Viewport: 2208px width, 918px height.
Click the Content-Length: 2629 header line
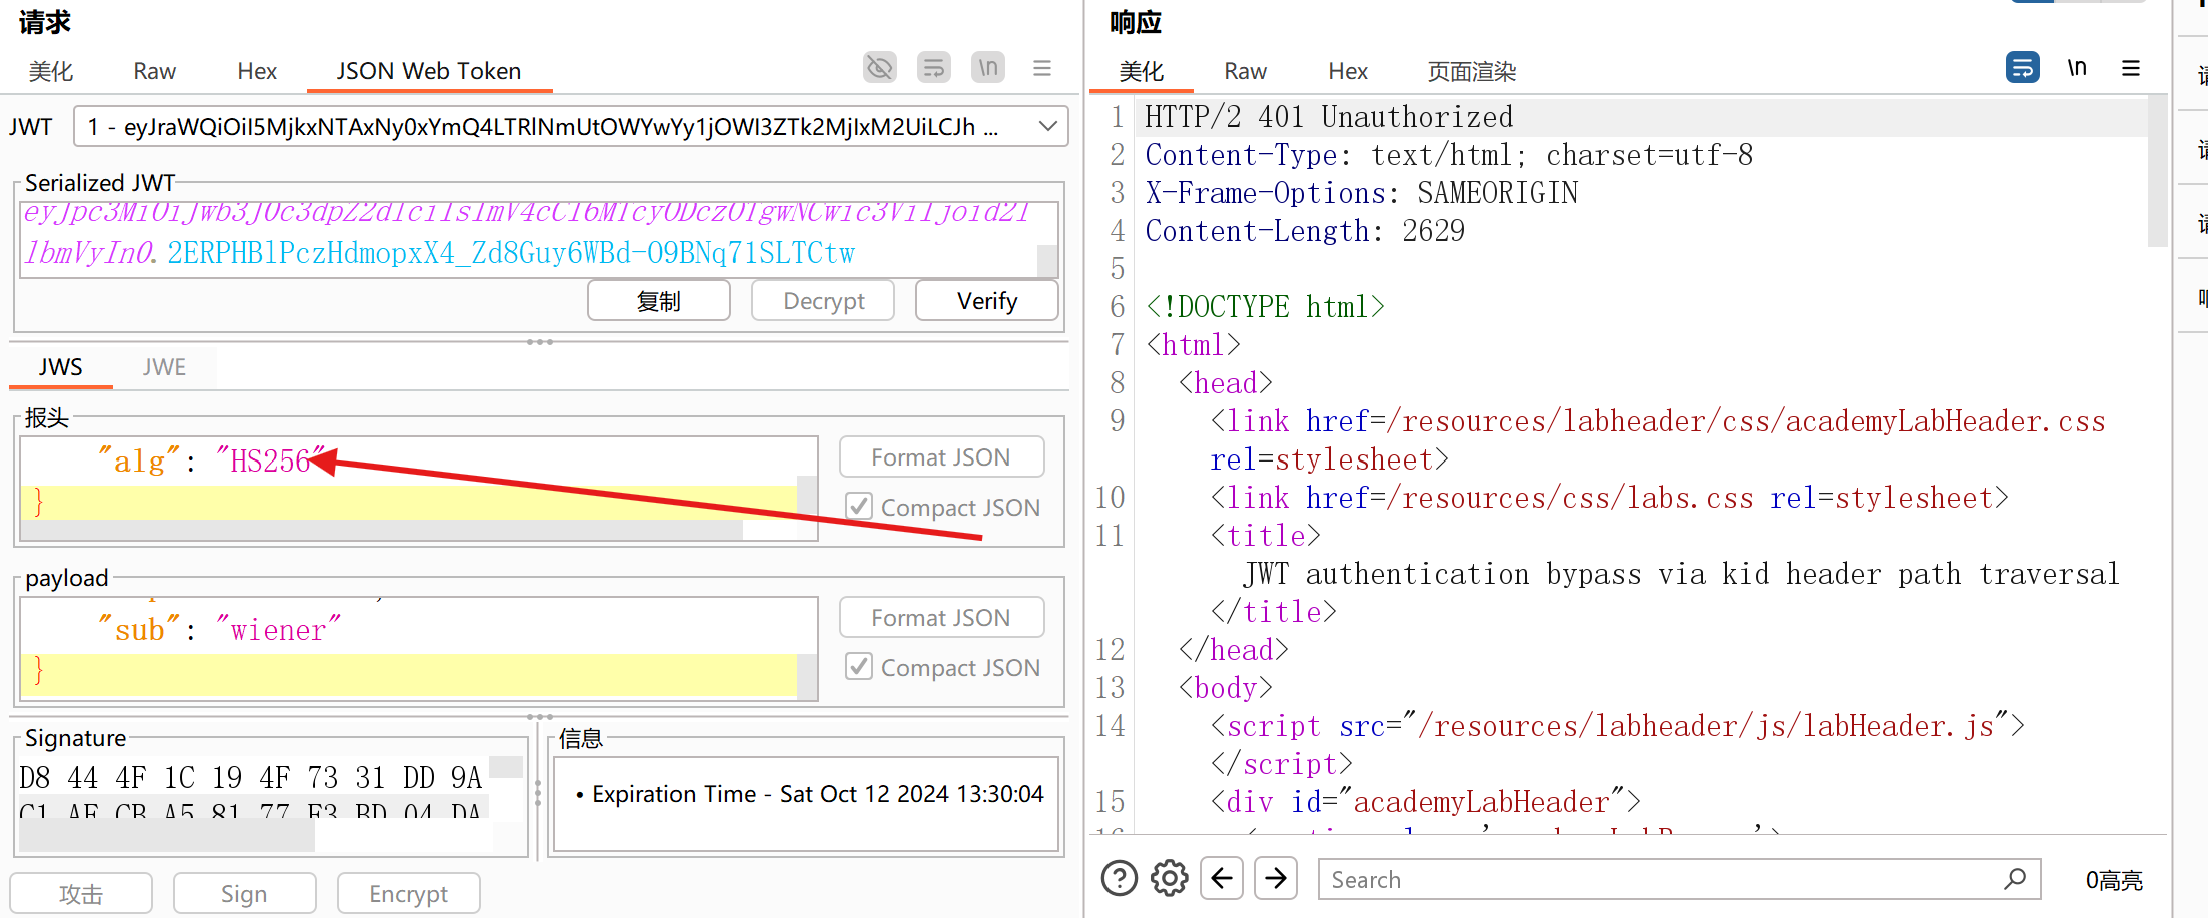(x=1305, y=231)
